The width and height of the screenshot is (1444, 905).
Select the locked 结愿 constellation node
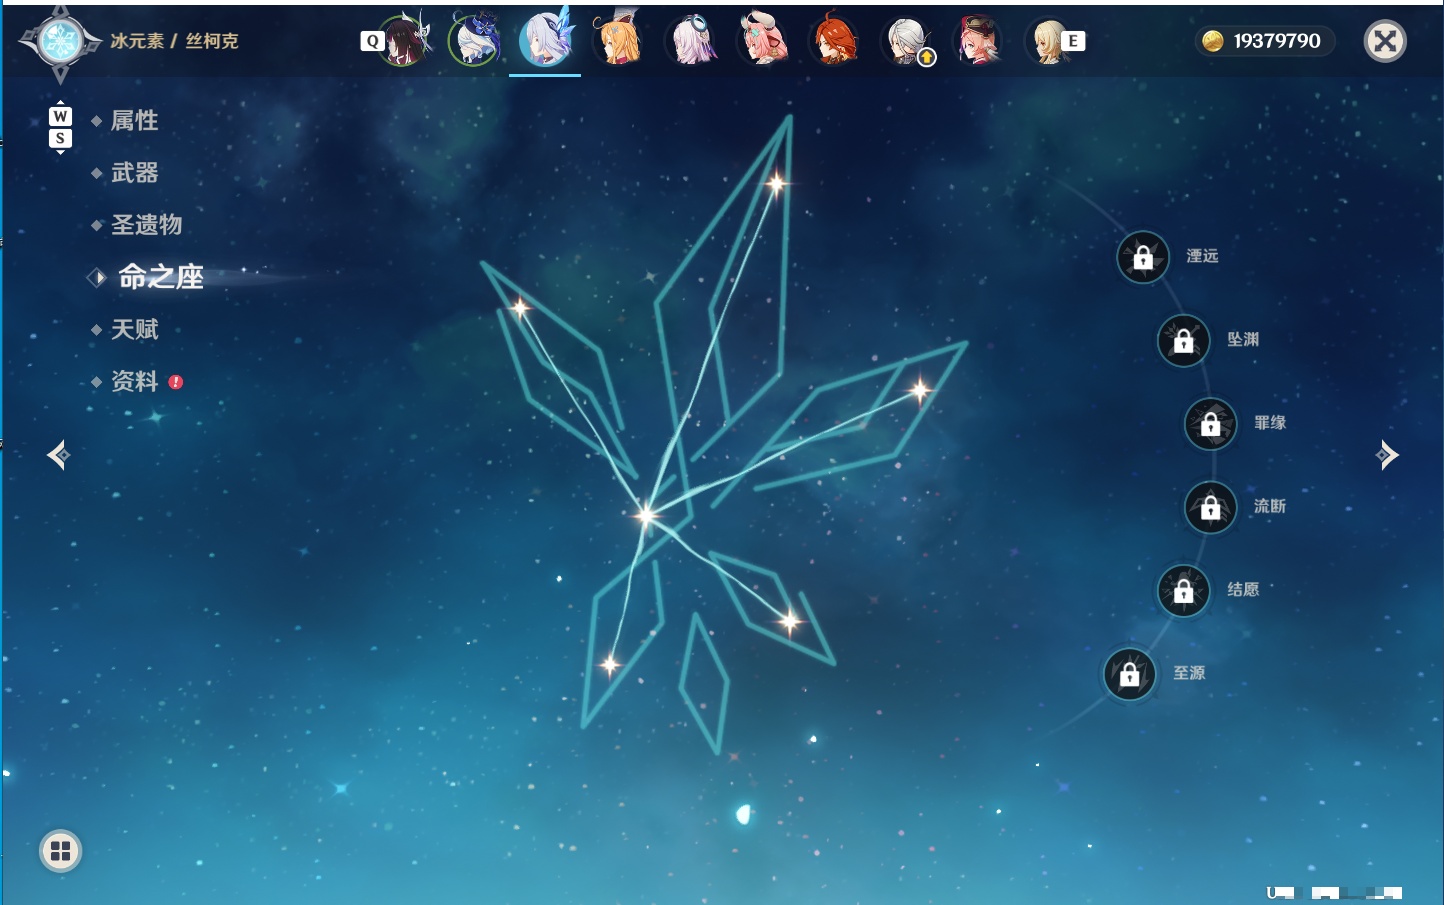tap(1184, 590)
